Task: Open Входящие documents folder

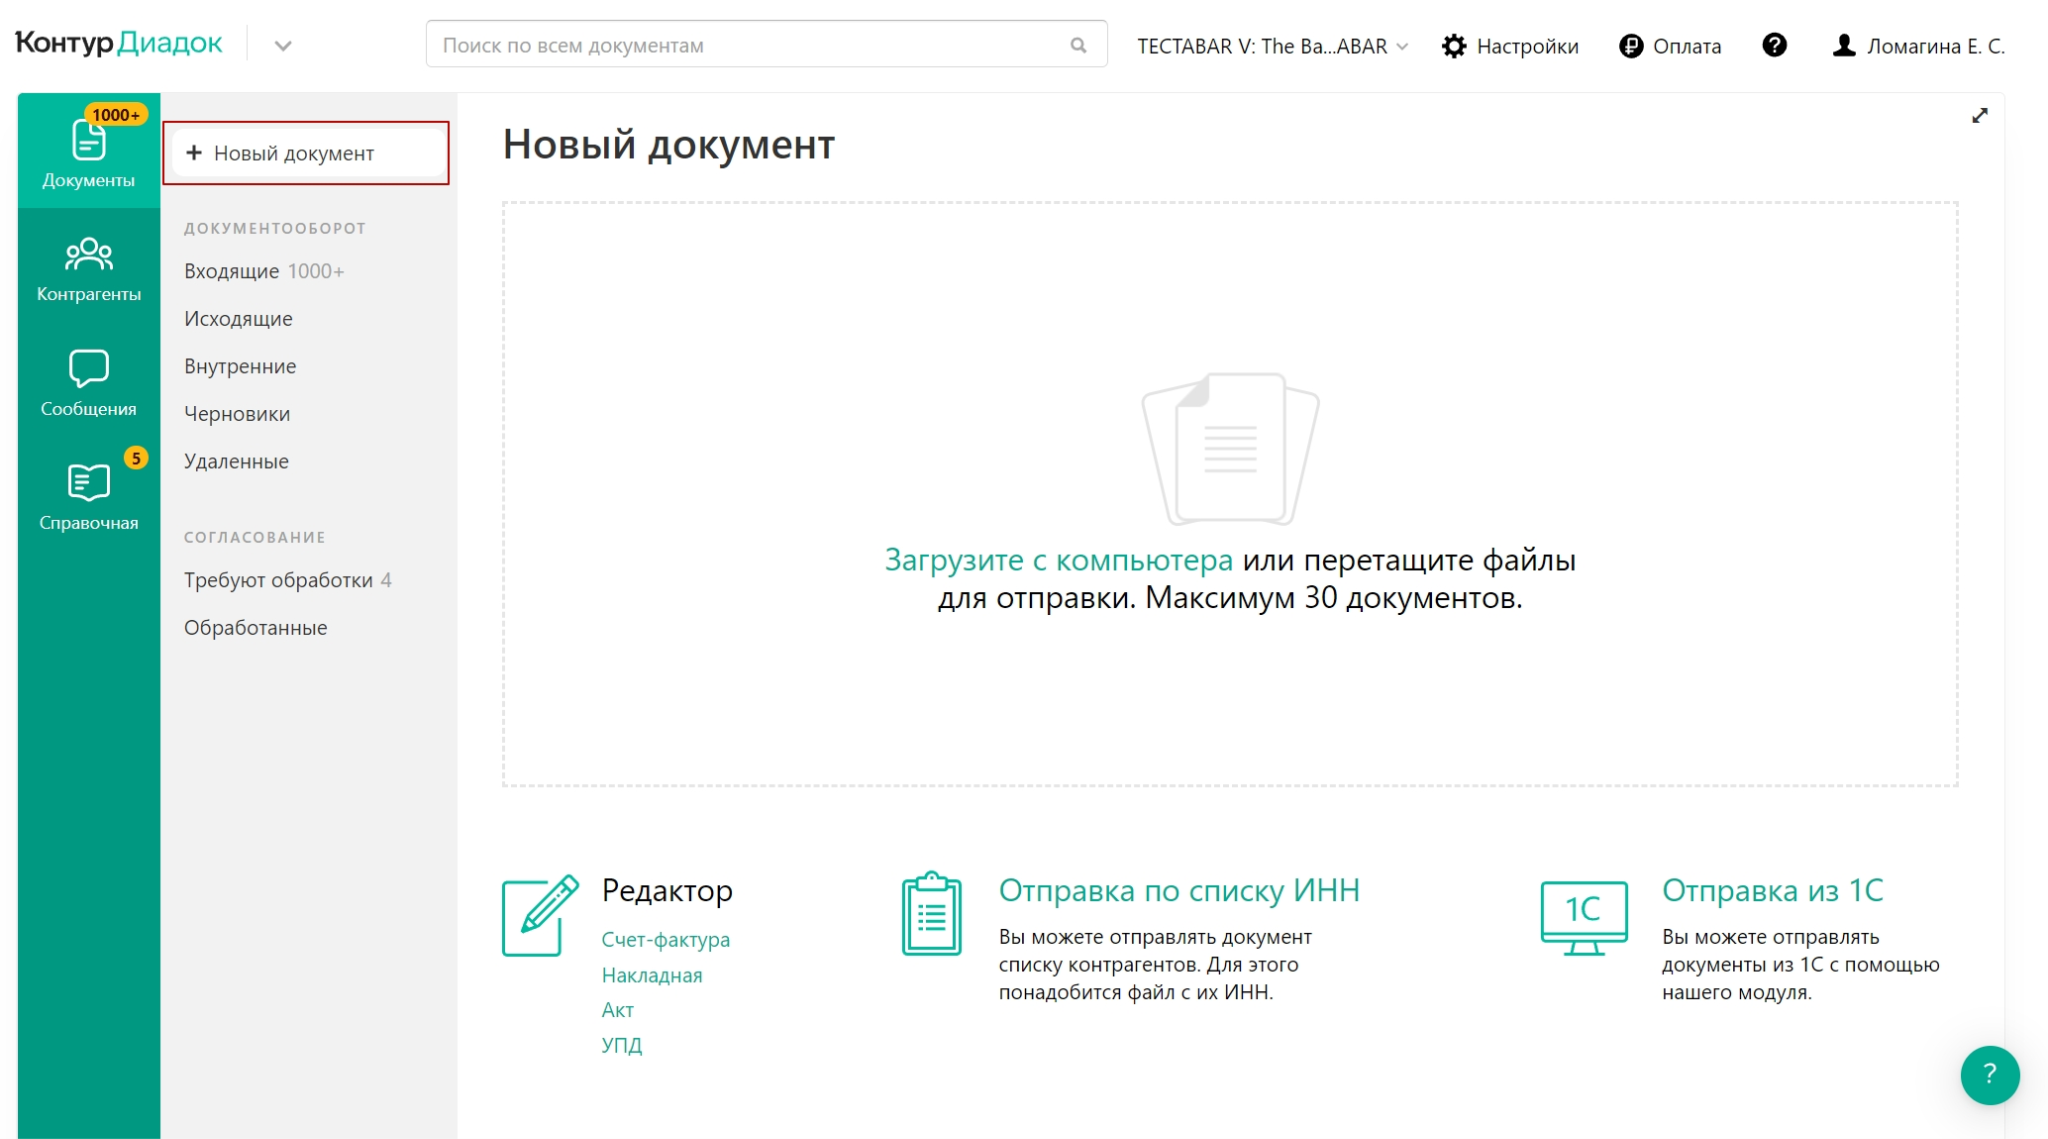Action: (232, 271)
